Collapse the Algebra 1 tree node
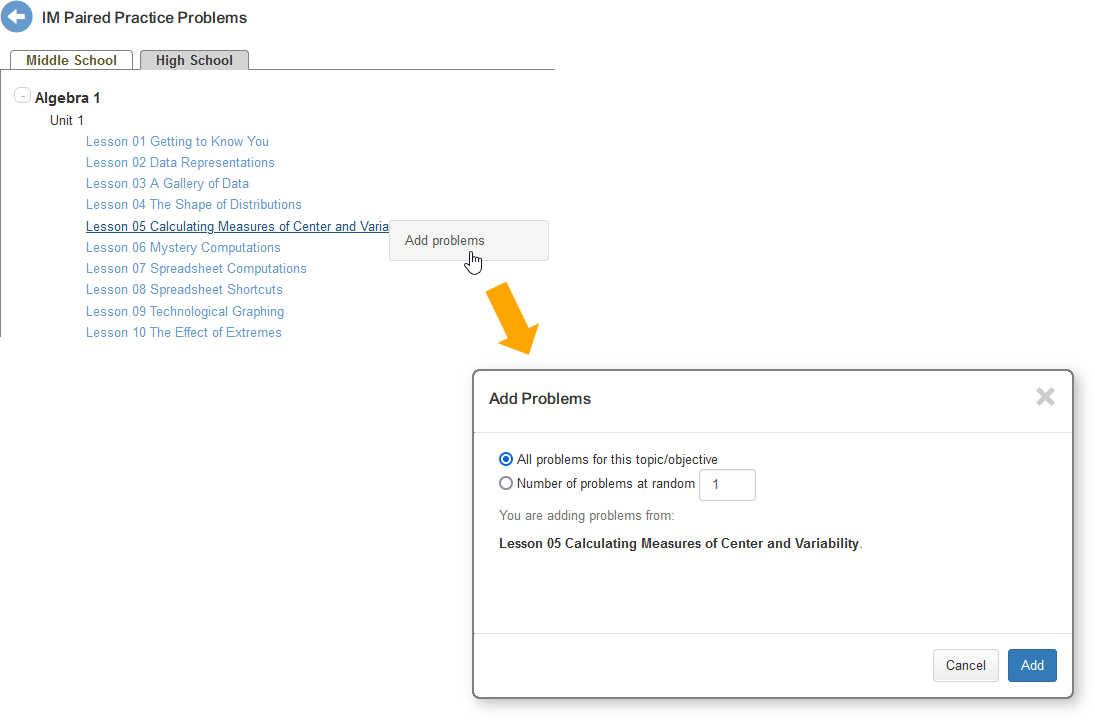 (x=22, y=96)
